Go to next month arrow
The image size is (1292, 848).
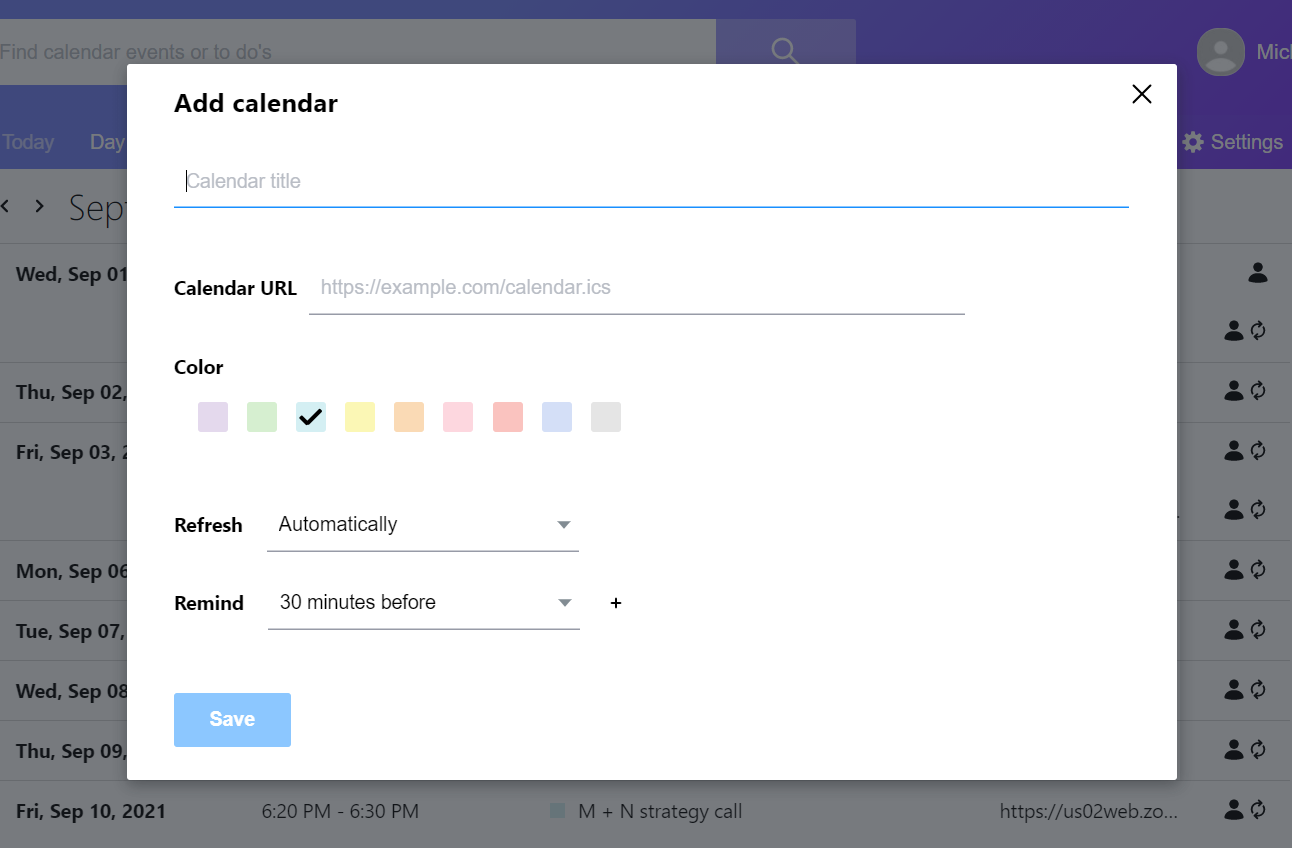click(40, 206)
